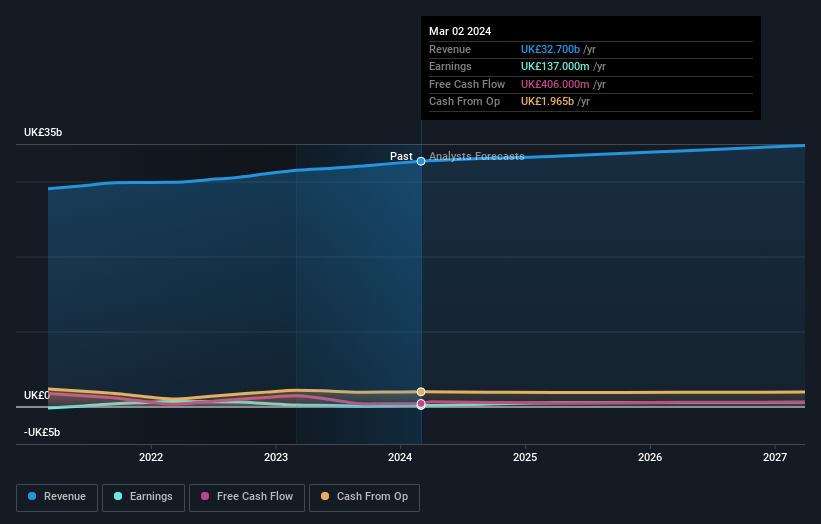Click the Revenue row label in tooltip

[450, 49]
